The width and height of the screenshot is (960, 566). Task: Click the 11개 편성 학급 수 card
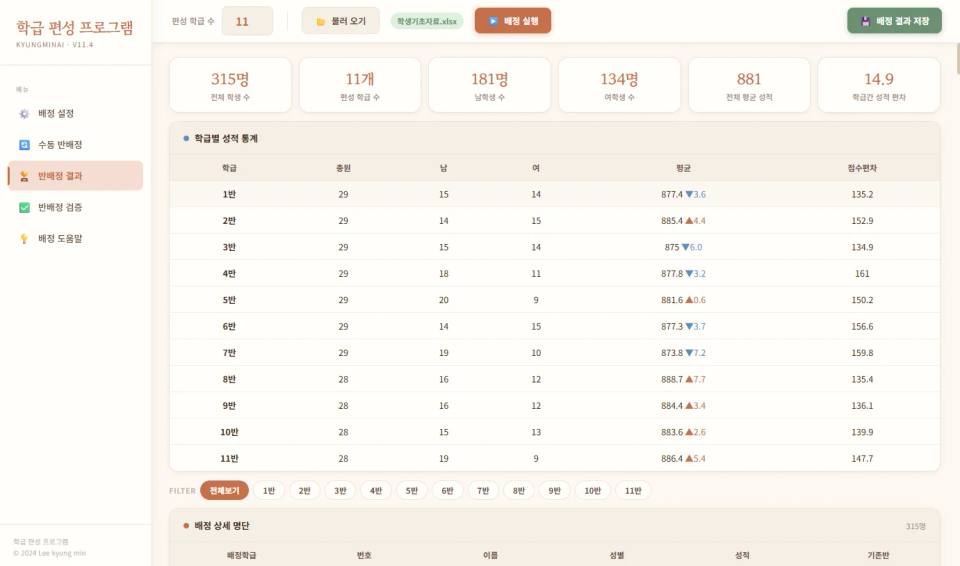pos(360,85)
